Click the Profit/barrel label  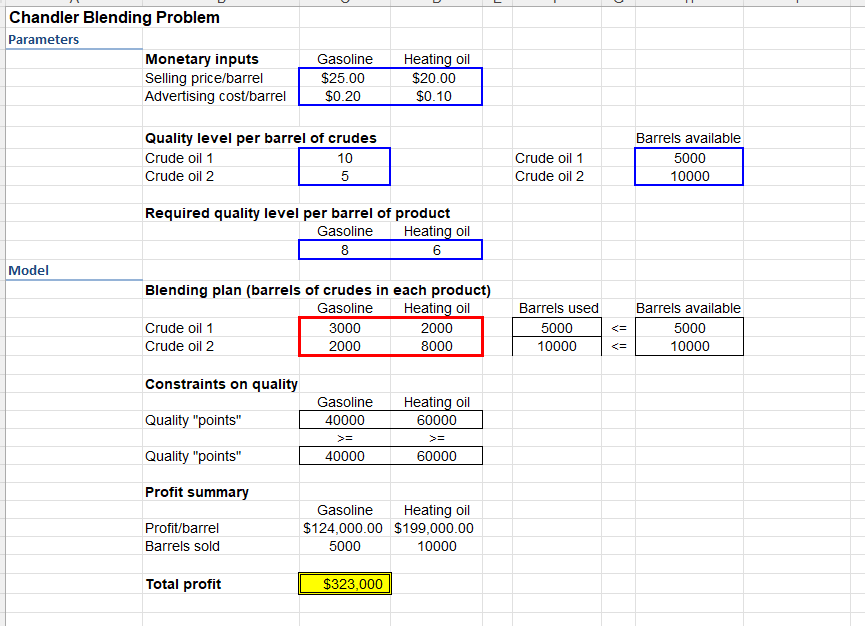point(181,528)
